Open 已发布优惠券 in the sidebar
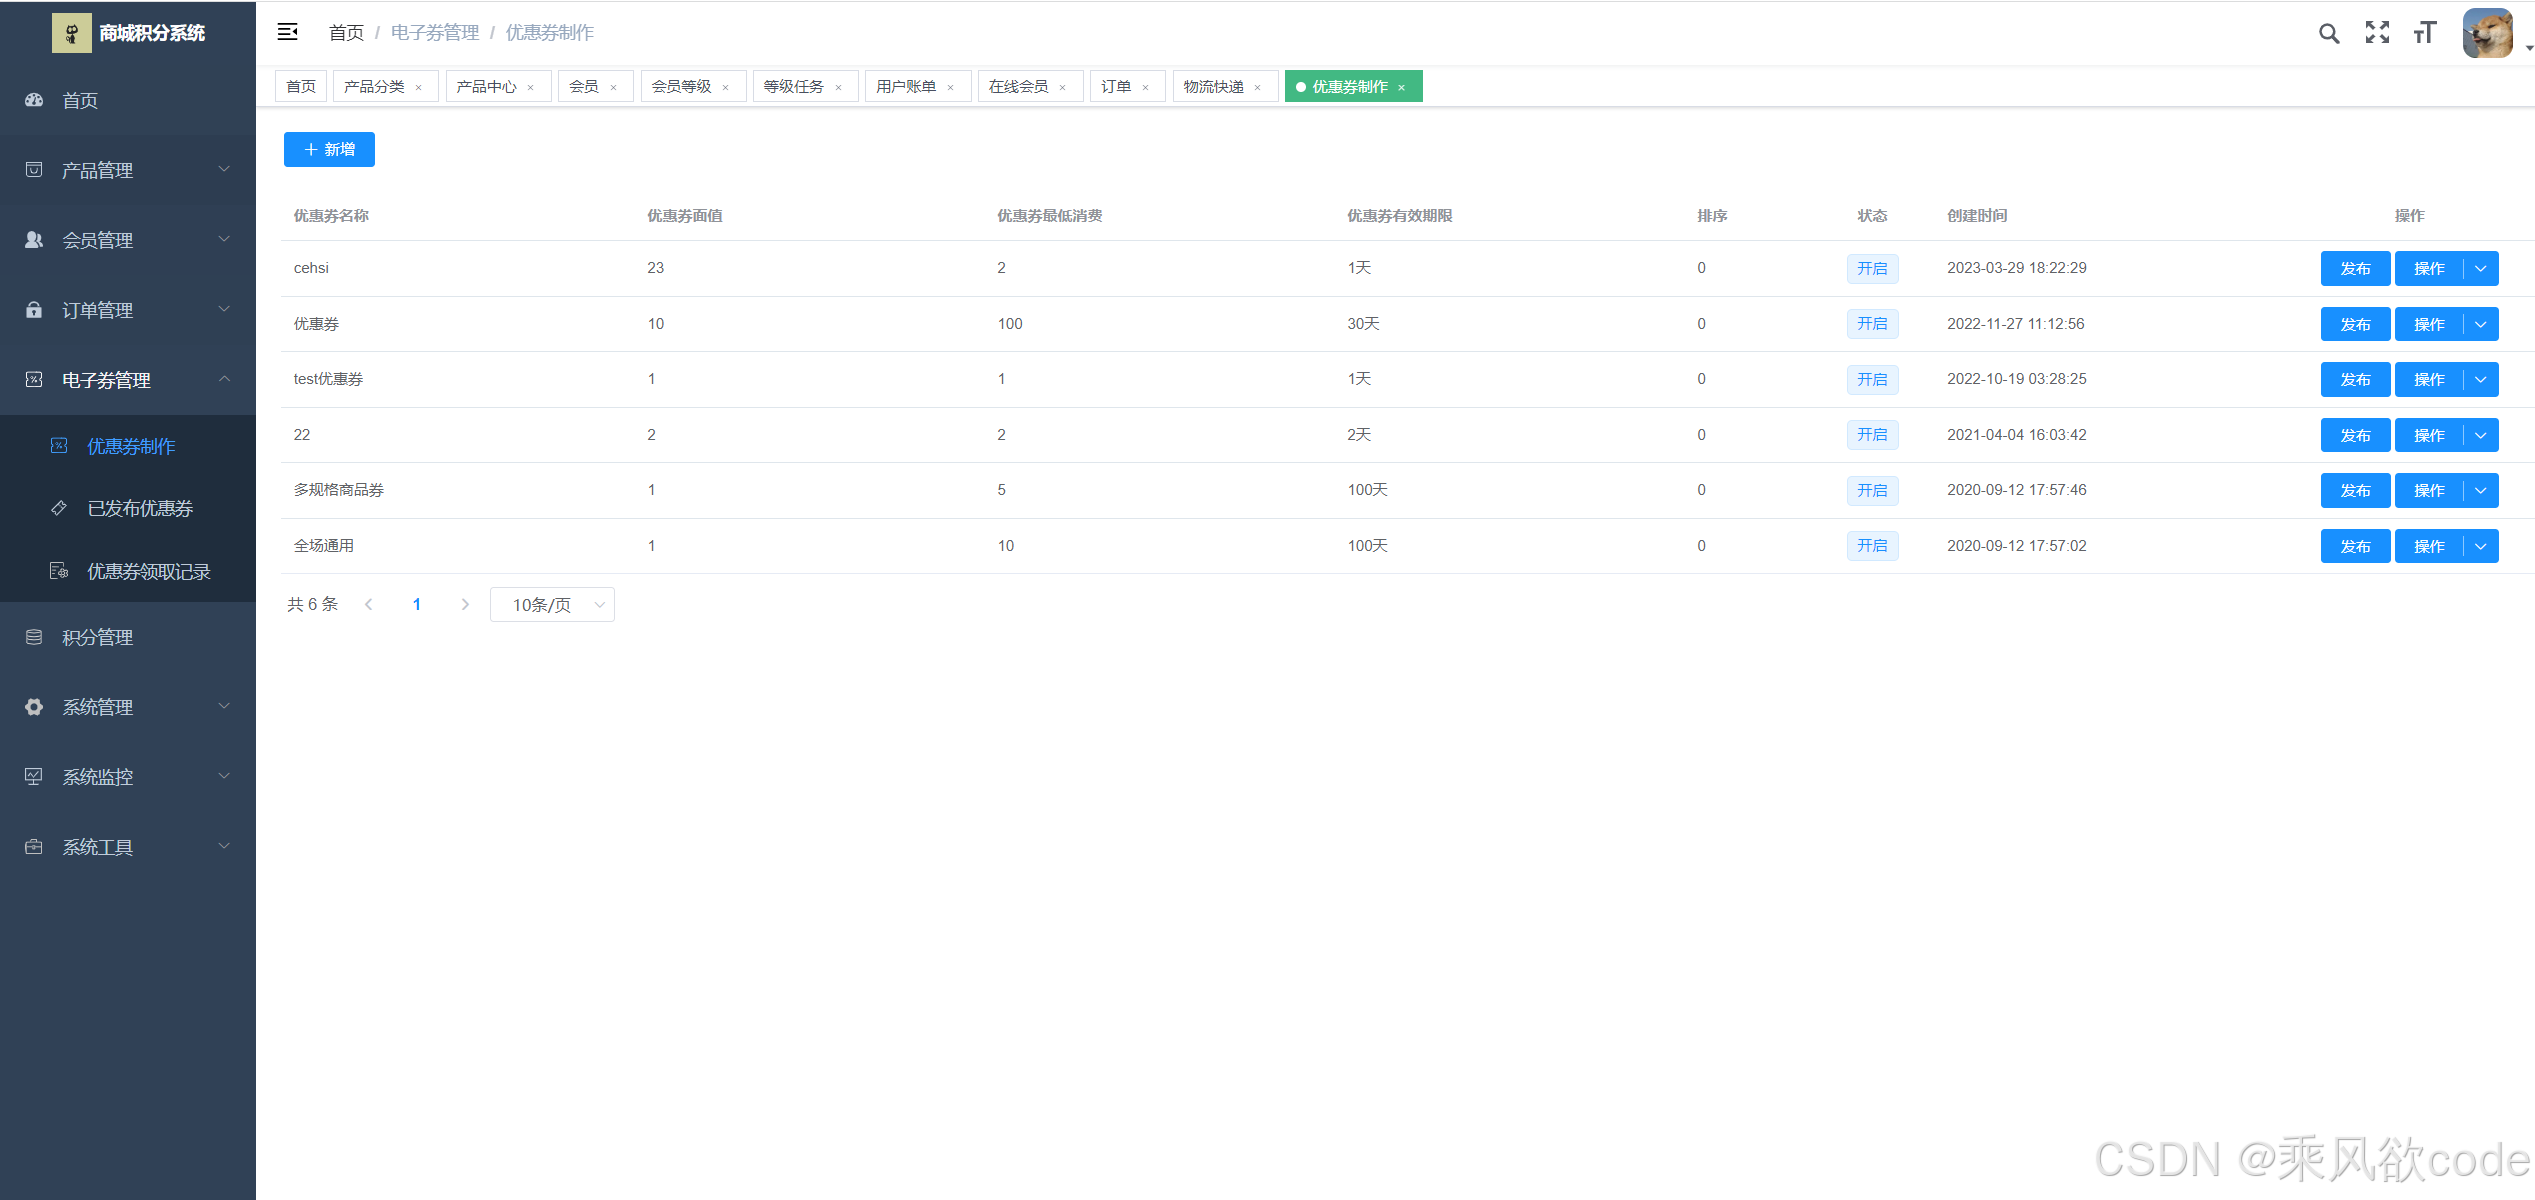The width and height of the screenshot is (2535, 1200). click(x=140, y=508)
